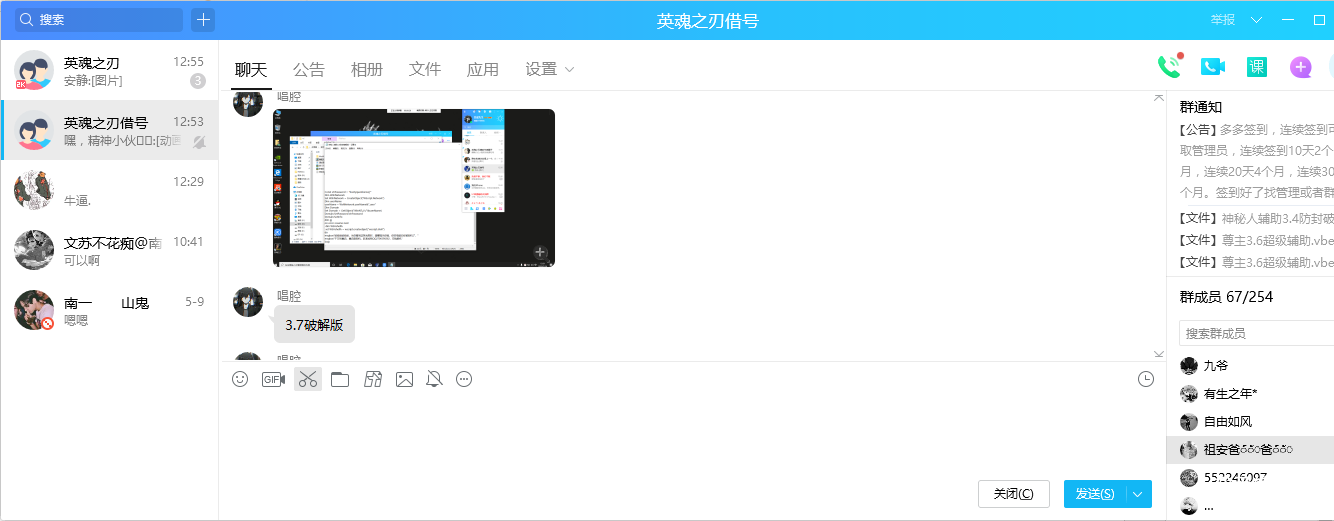
Task: Open the 文苏不花痴 conversation
Action: coord(109,251)
